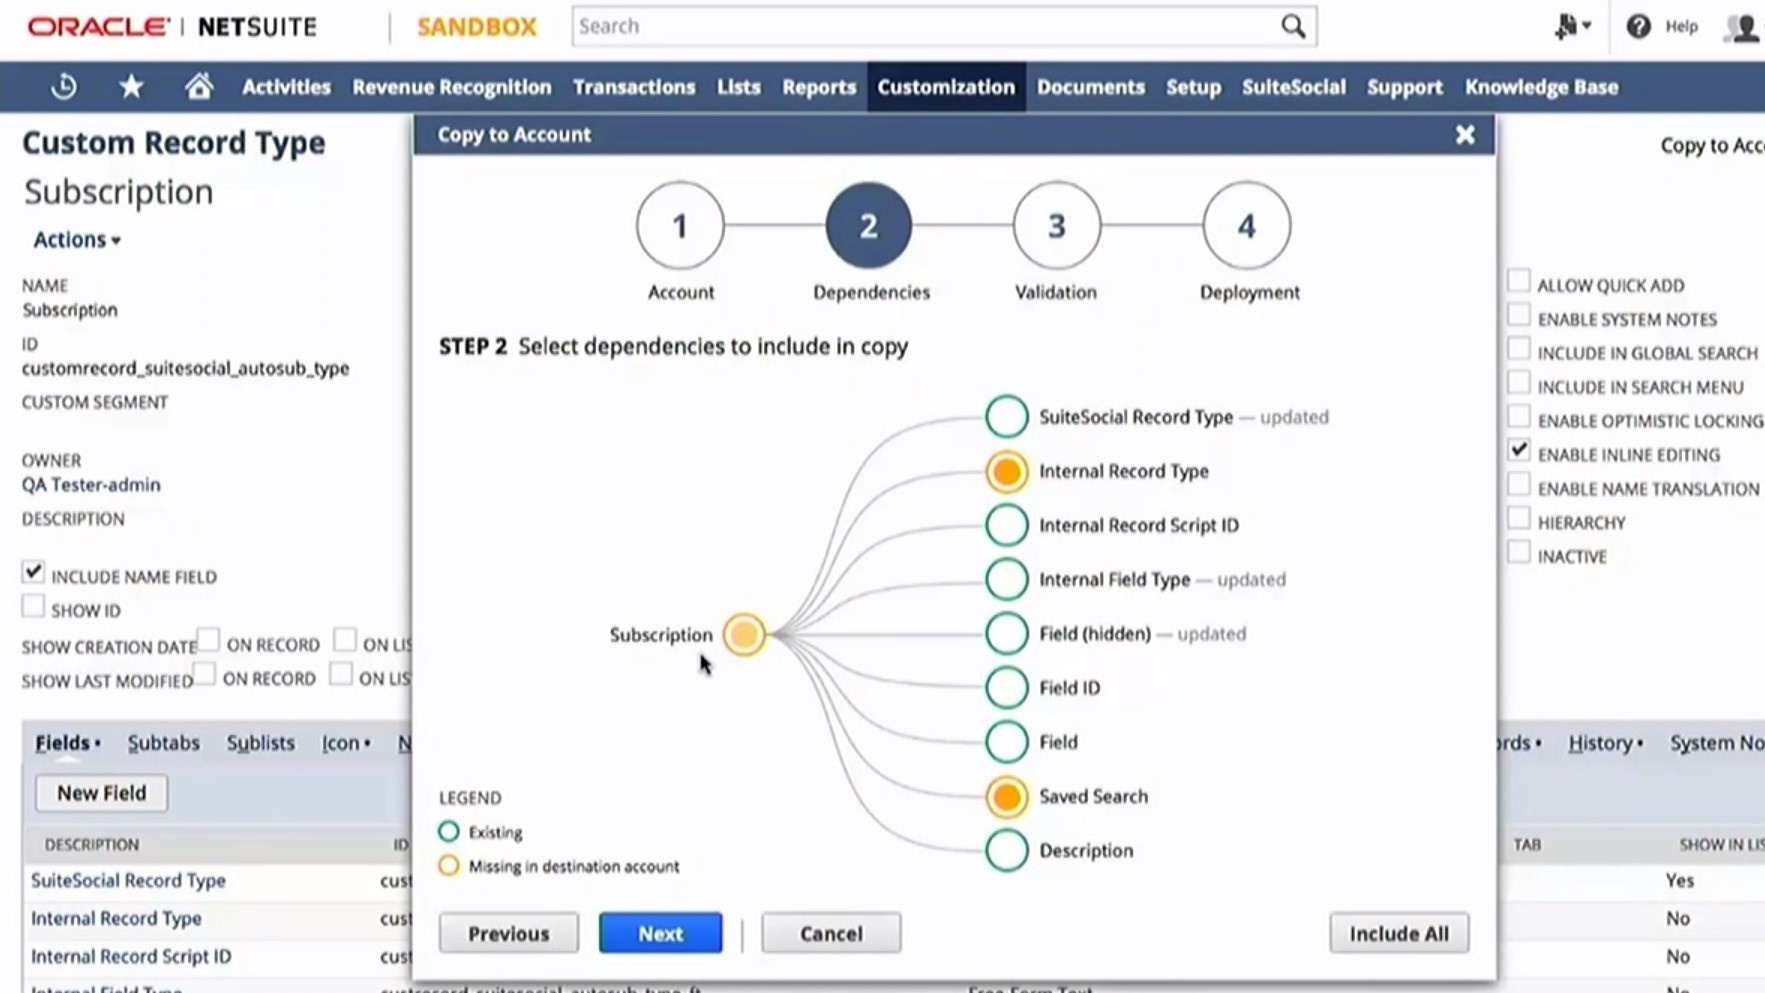Open the Recent Records history icon
The width and height of the screenshot is (1765, 993).
pyautogui.click(x=64, y=87)
